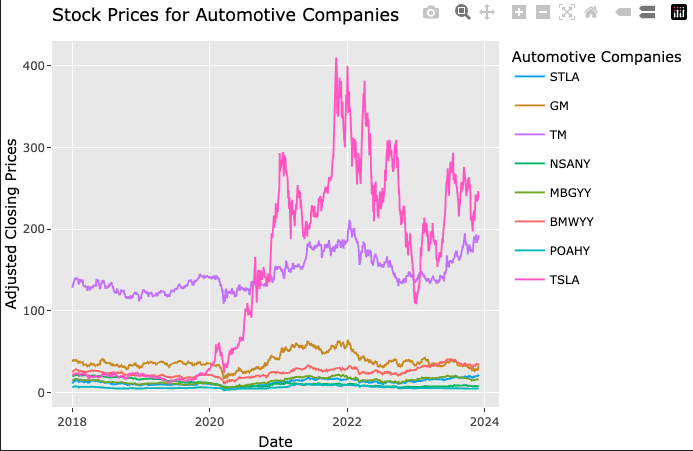Screen dimensions: 693x451
Task: Click the 100 y-axis tick label
Action: (34, 311)
